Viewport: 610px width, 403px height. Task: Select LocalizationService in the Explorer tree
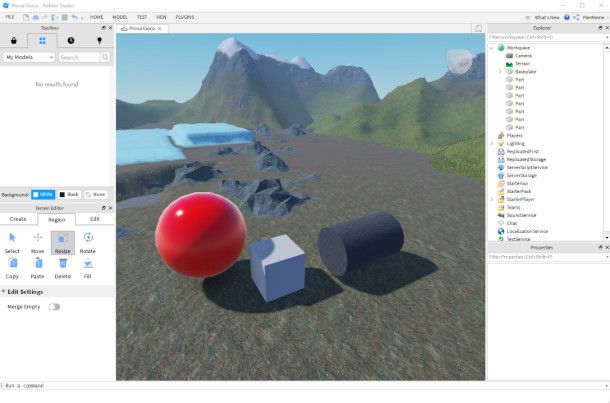(x=527, y=231)
